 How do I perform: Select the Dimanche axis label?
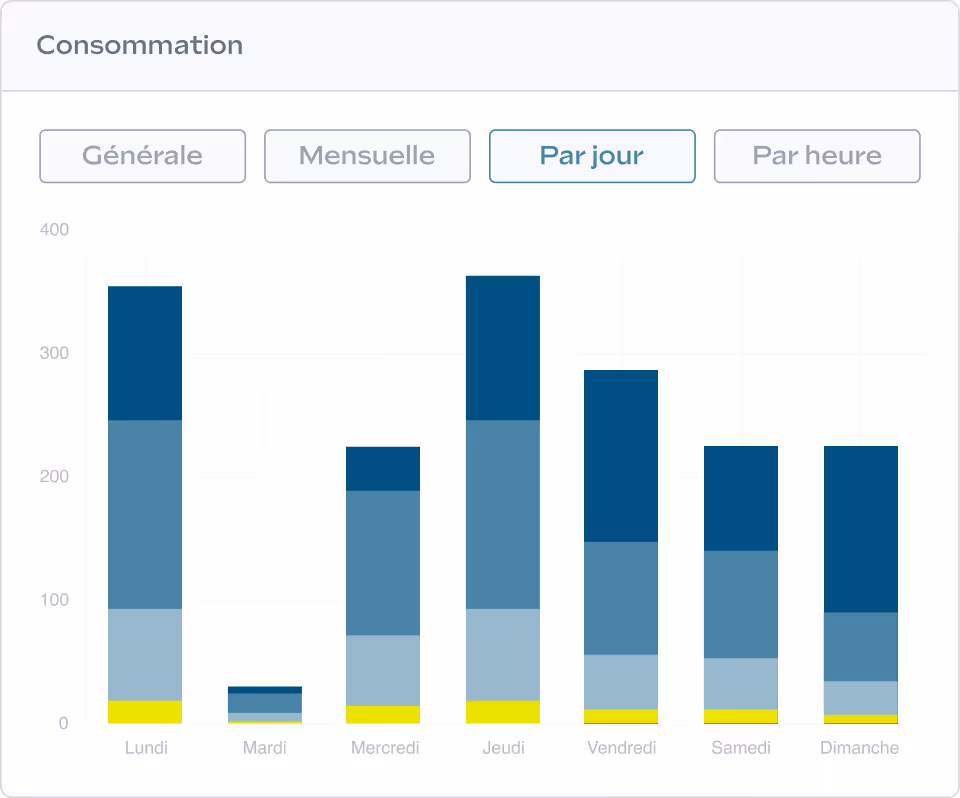[859, 747]
